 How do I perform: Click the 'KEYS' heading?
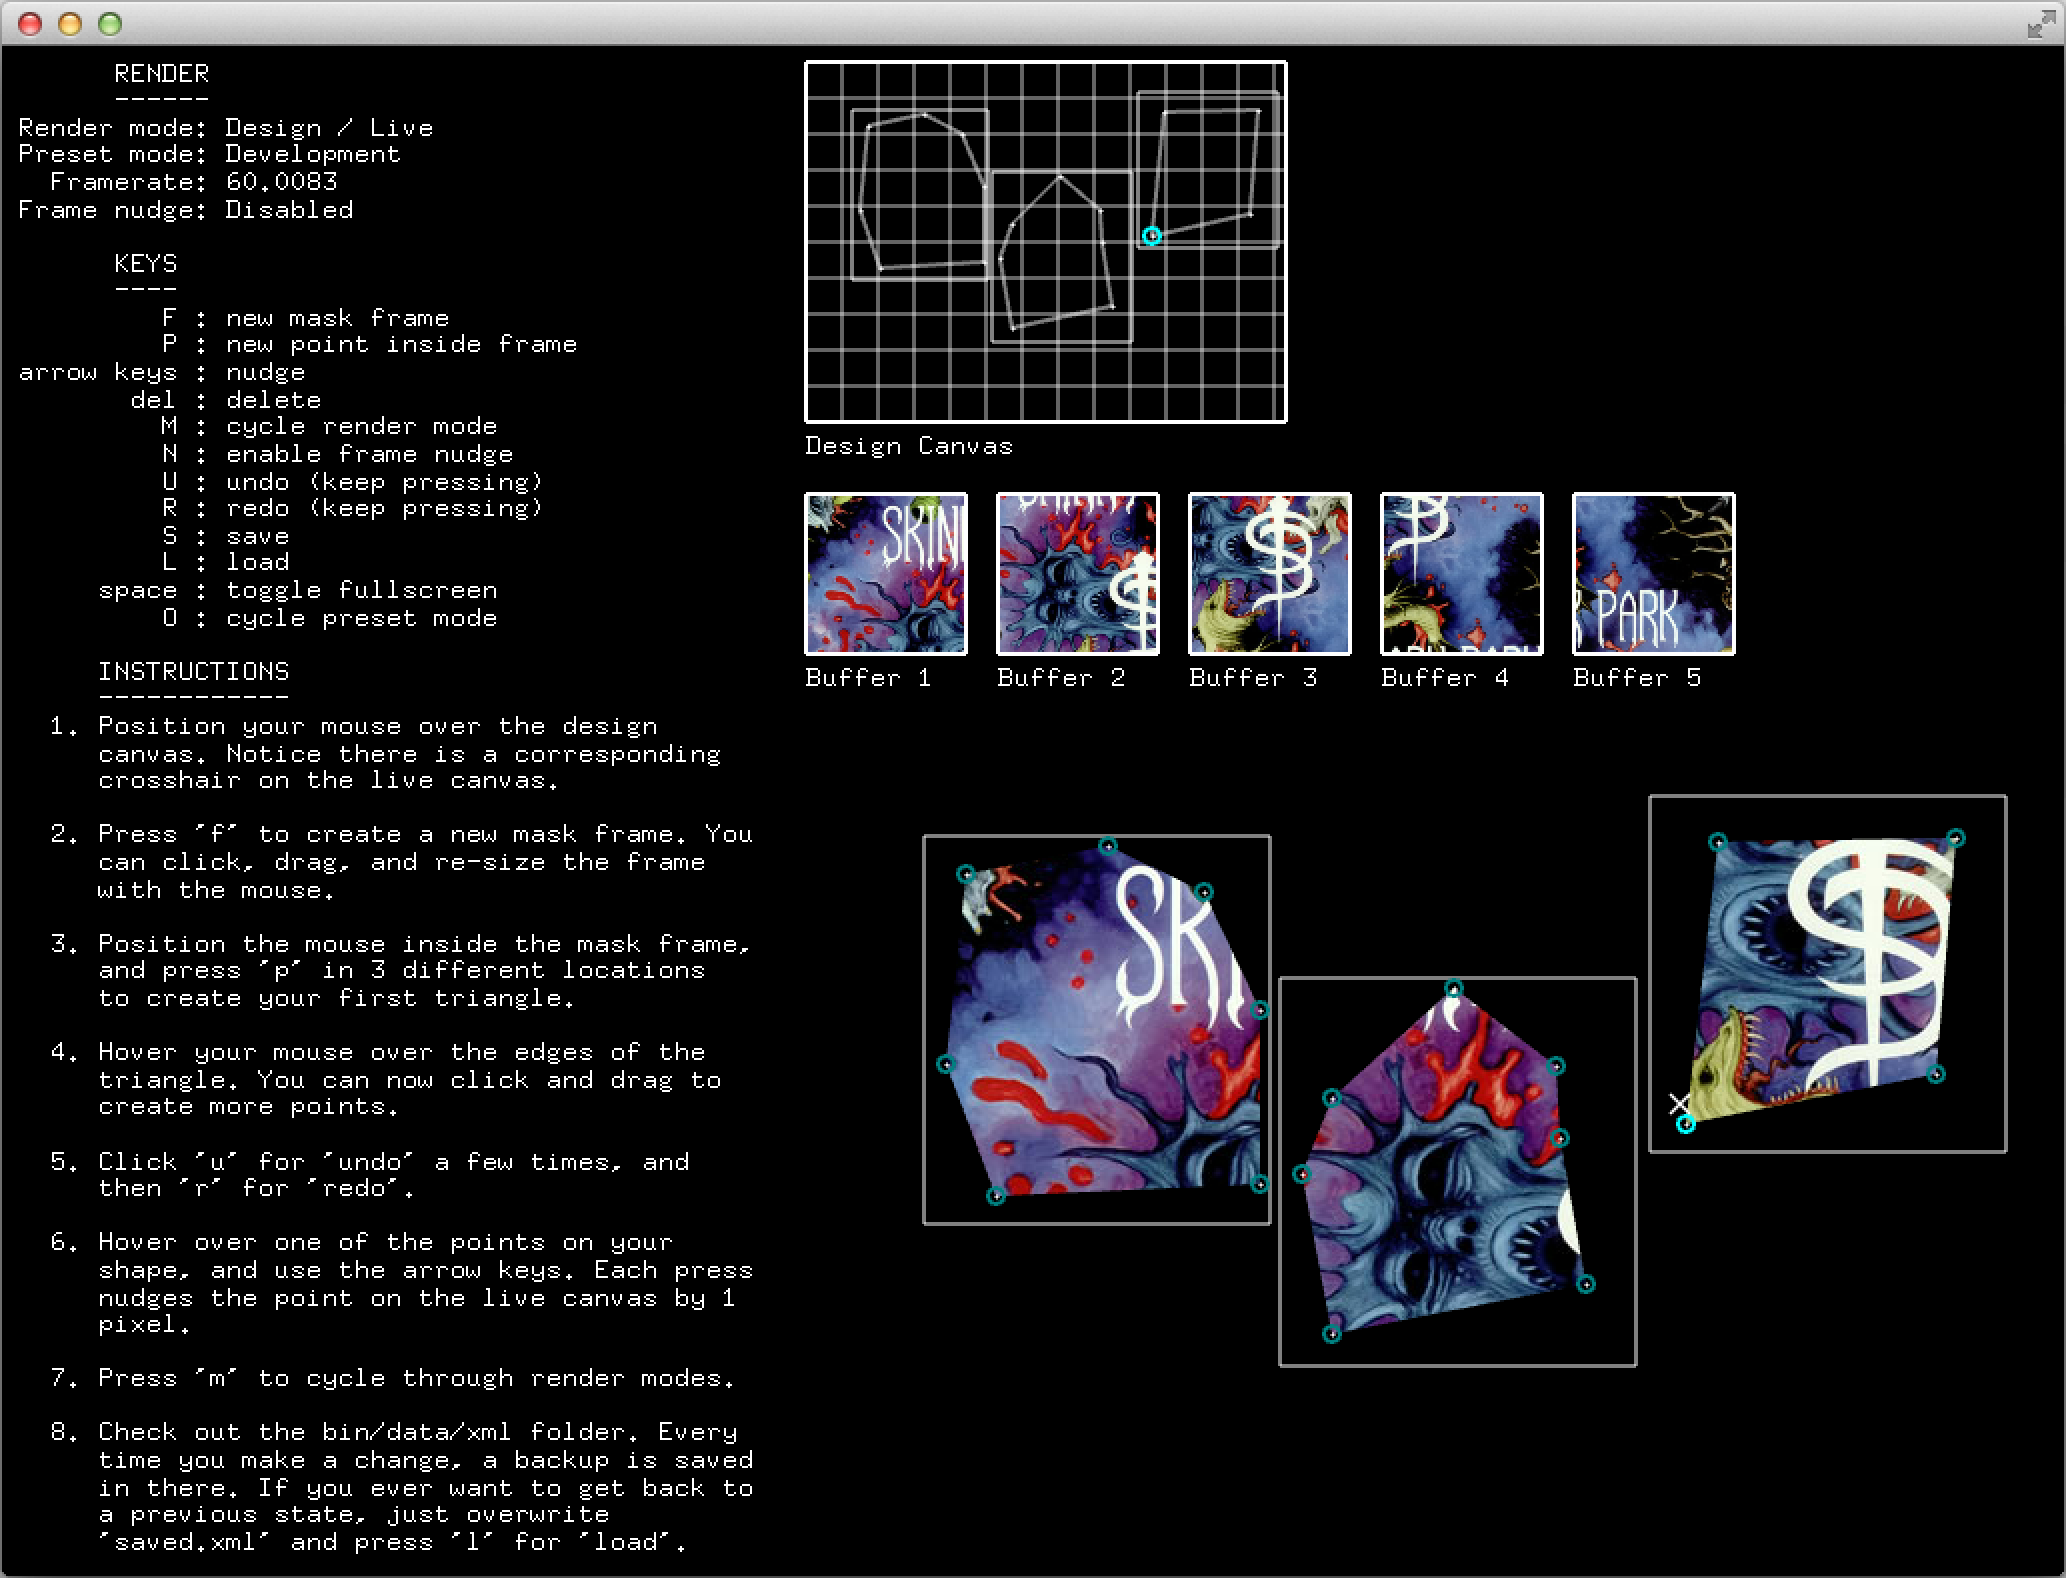(146, 263)
